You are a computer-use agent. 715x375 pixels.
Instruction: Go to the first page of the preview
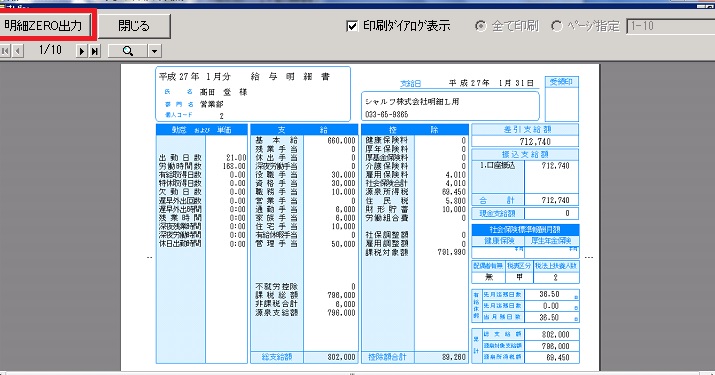[x=5, y=51]
